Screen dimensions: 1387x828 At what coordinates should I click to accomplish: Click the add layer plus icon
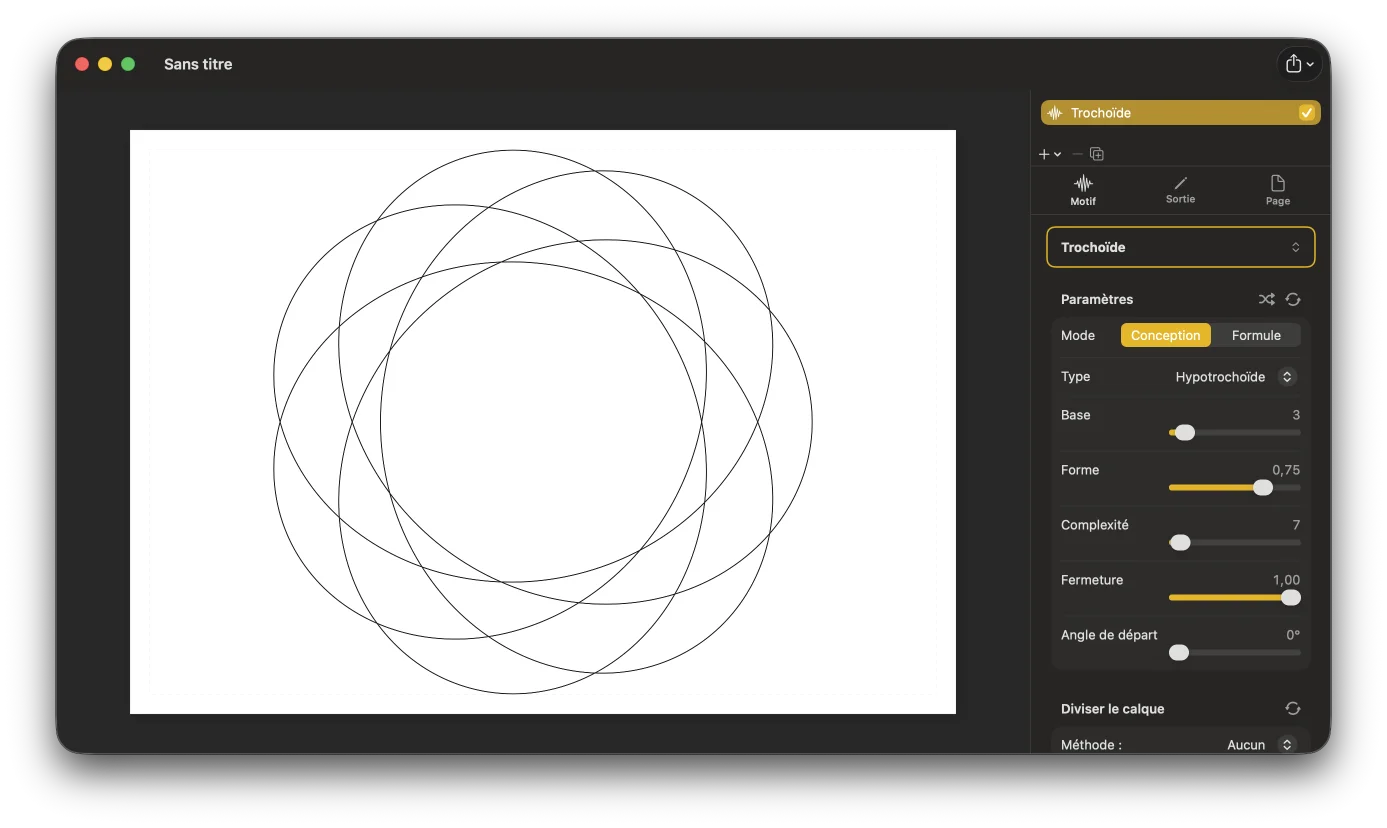coord(1044,154)
